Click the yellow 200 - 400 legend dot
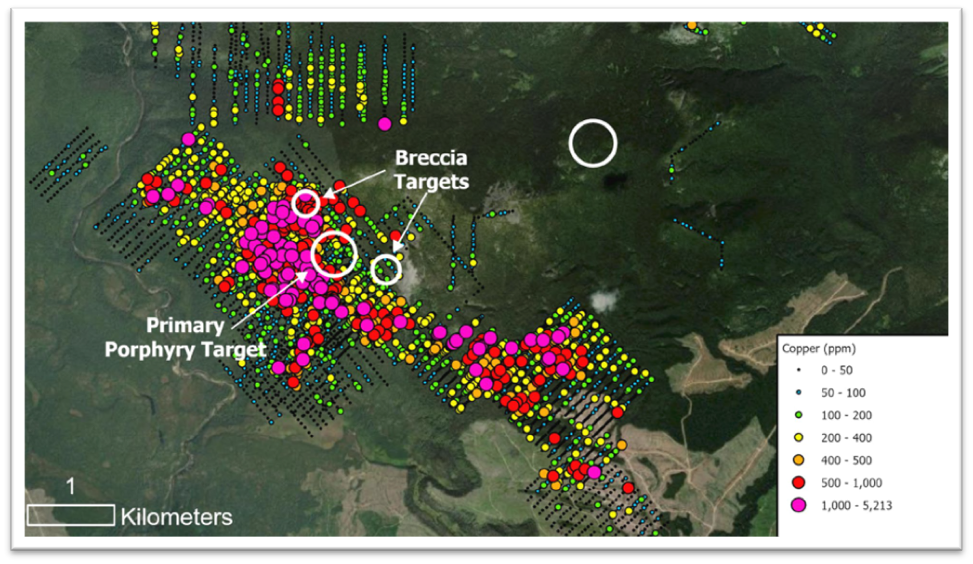 pos(798,437)
